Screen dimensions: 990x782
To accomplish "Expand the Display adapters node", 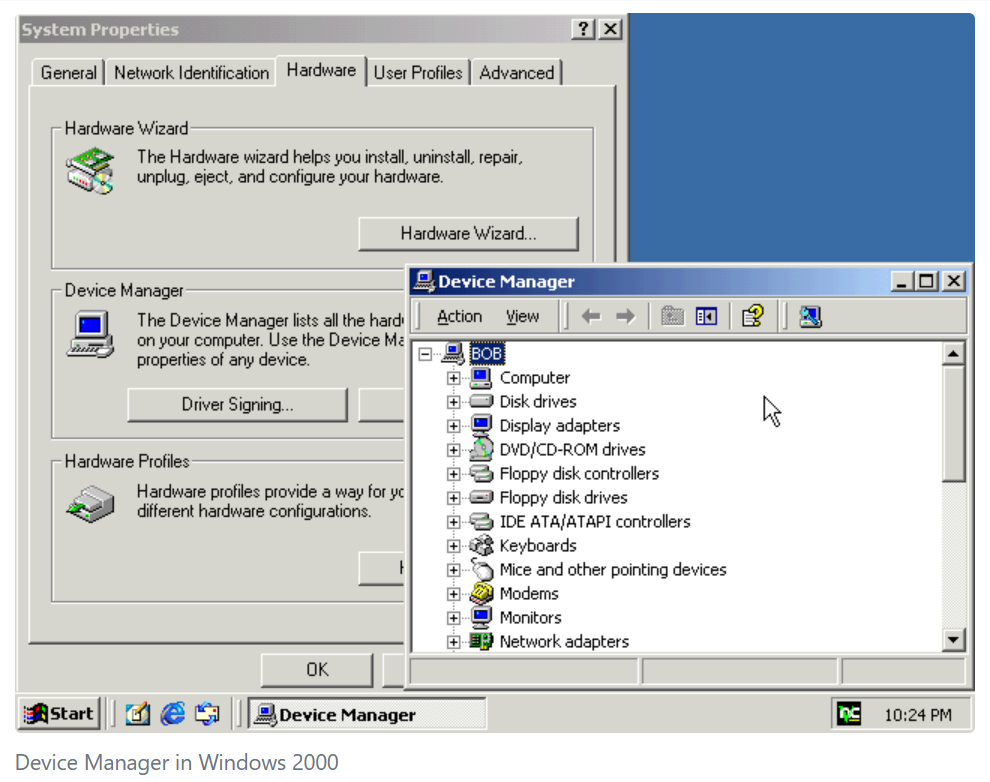I will coord(453,426).
